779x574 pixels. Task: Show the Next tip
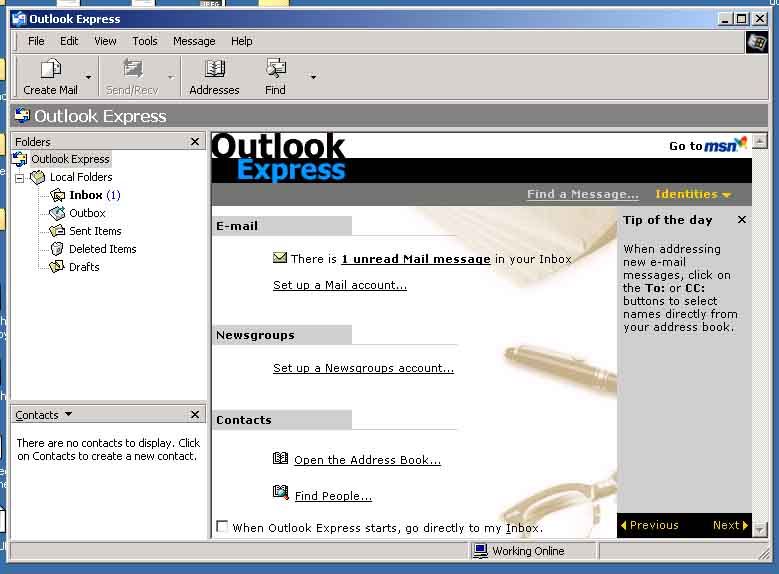tap(730, 525)
